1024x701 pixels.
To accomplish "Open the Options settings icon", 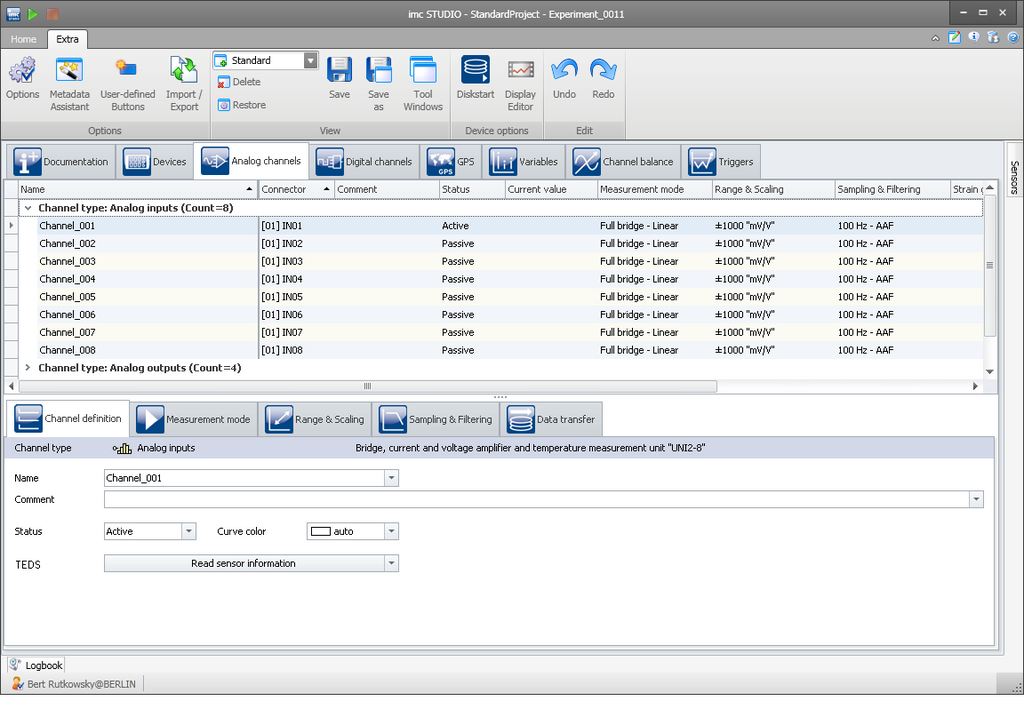I will click(x=22, y=72).
